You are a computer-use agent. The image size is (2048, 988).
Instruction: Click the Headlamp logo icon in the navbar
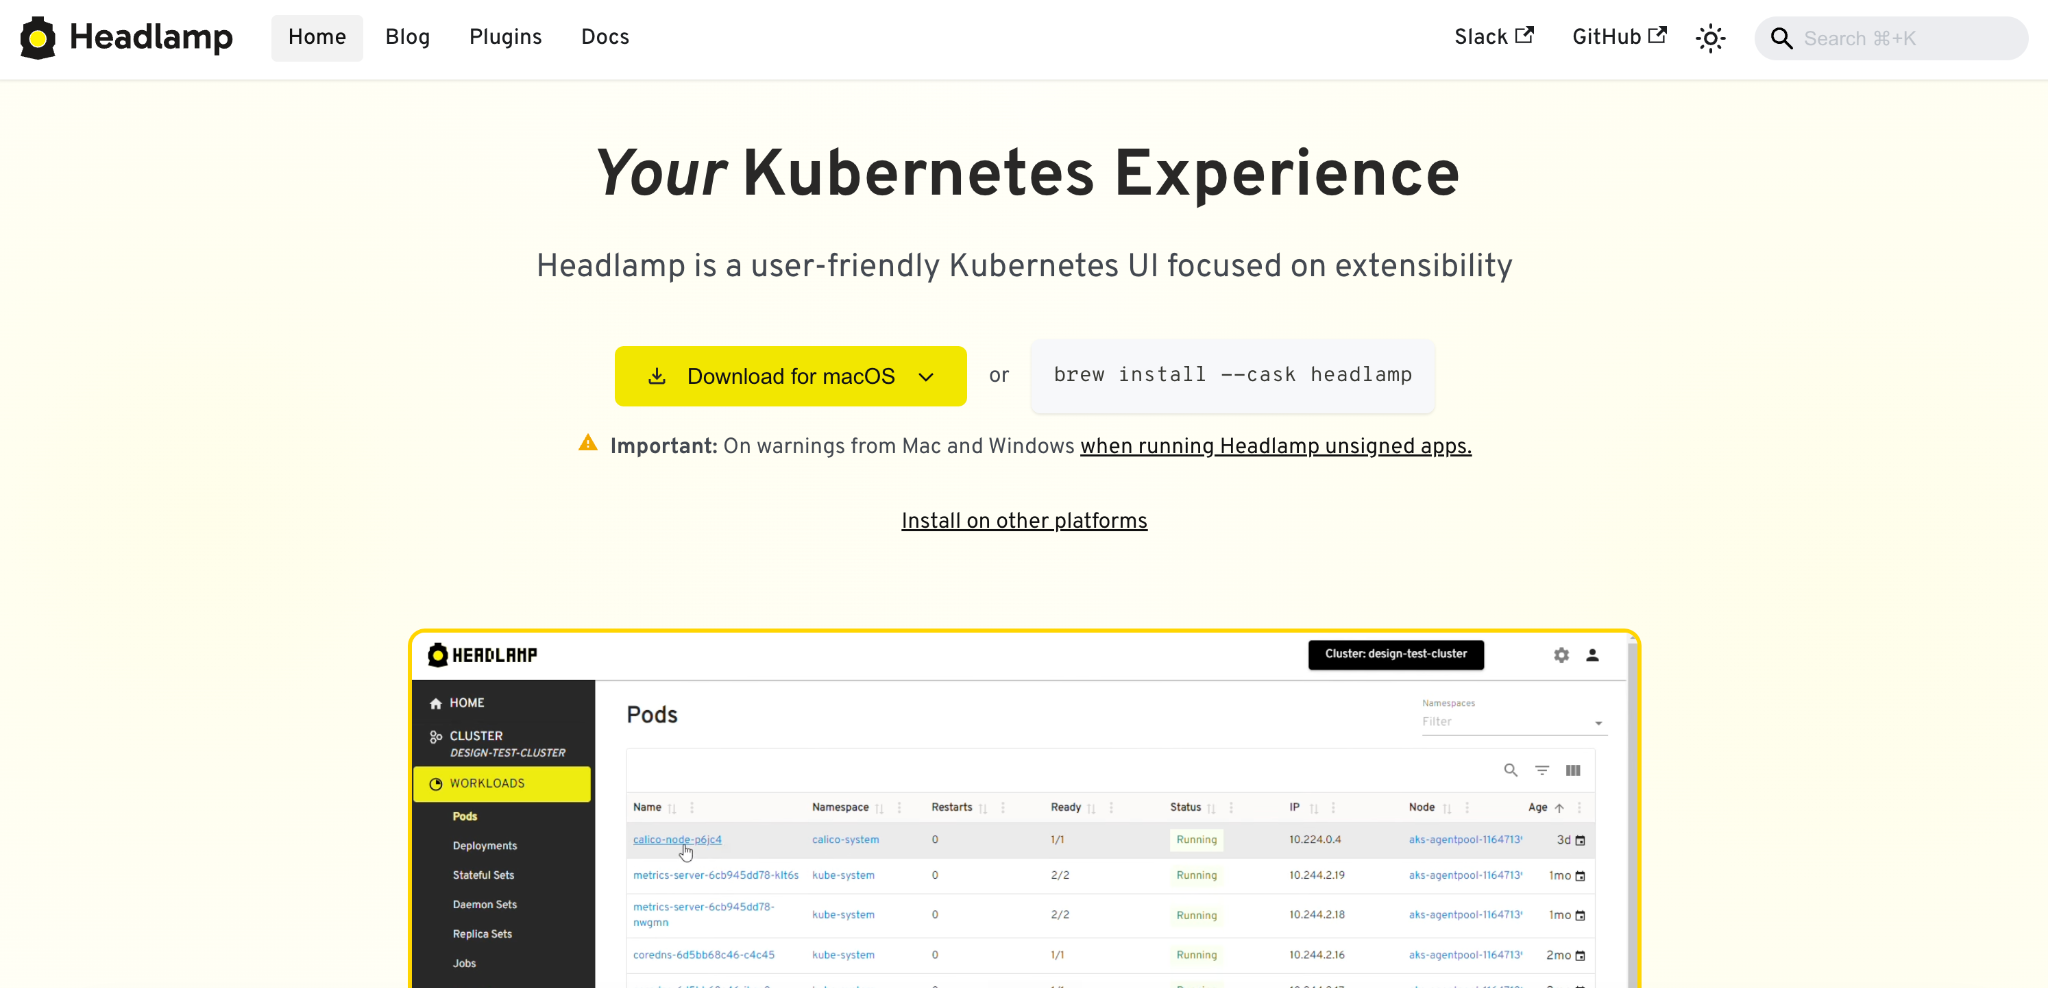point(38,38)
